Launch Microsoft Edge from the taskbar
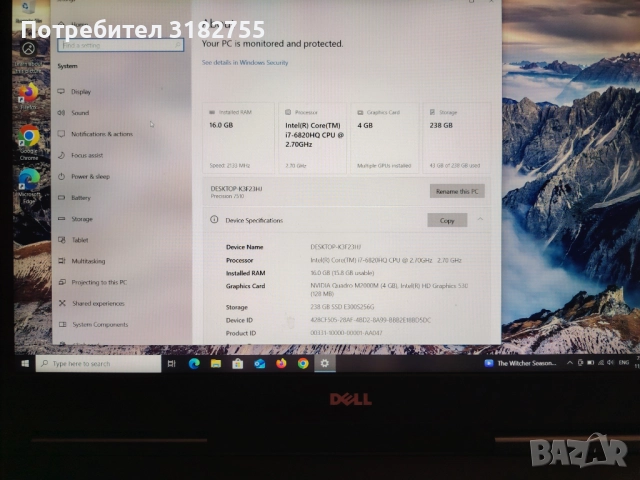 pyautogui.click(x=194, y=363)
